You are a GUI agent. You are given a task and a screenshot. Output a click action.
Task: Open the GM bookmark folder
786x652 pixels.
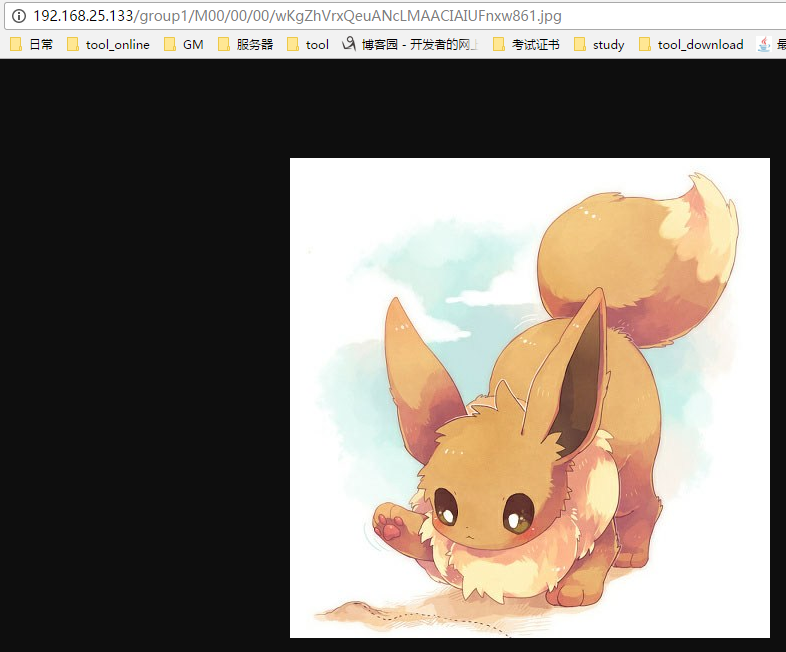point(184,45)
